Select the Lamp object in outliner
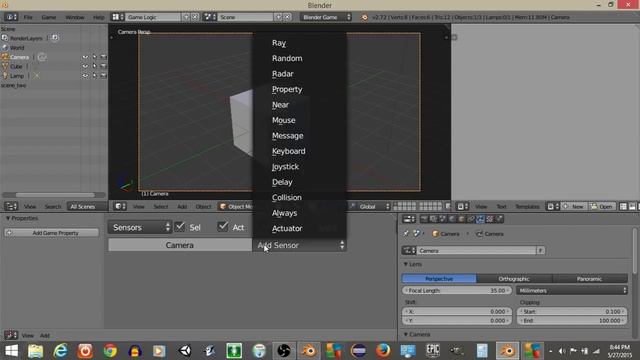Viewport: 640px width, 360px height. [17, 76]
